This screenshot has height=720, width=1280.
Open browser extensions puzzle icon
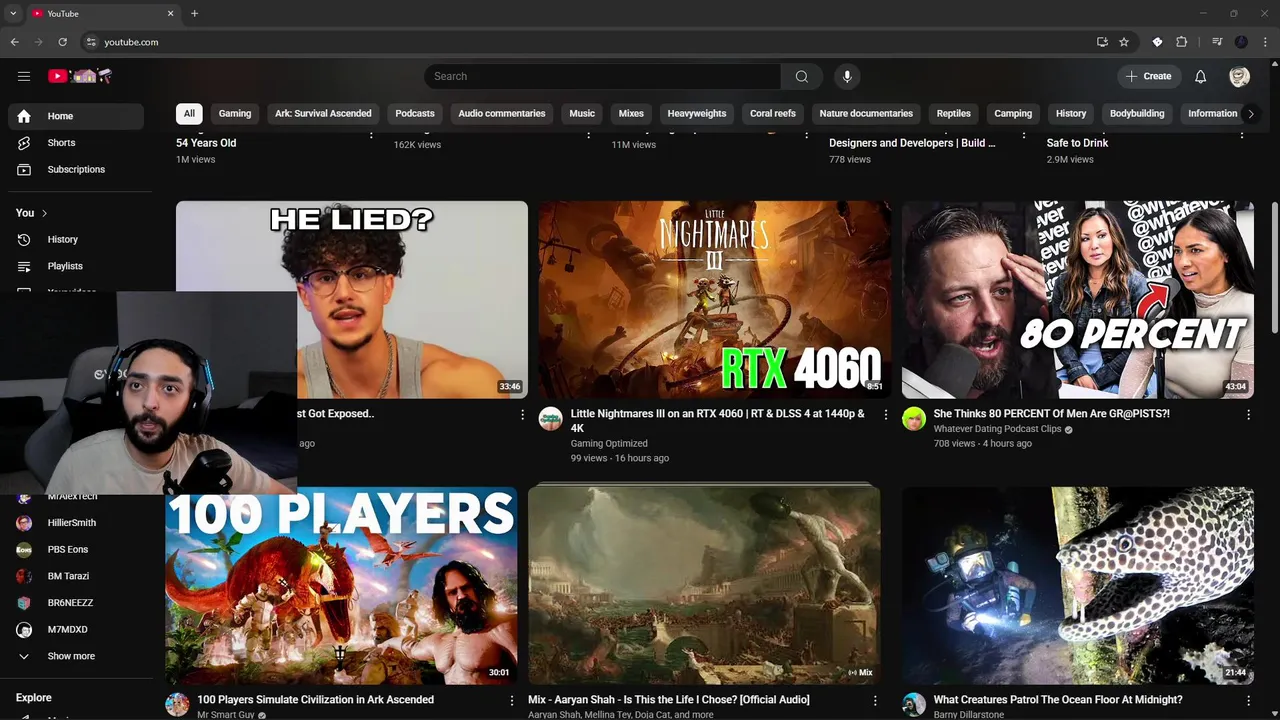click(1182, 42)
